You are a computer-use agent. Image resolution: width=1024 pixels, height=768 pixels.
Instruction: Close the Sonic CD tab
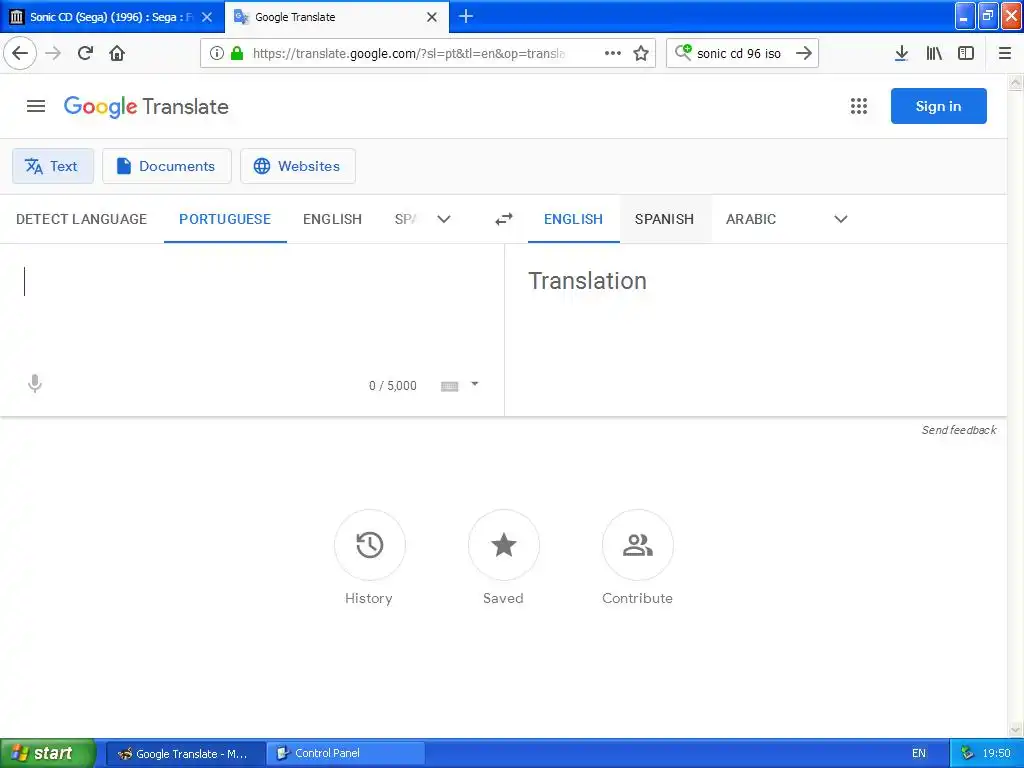207,17
